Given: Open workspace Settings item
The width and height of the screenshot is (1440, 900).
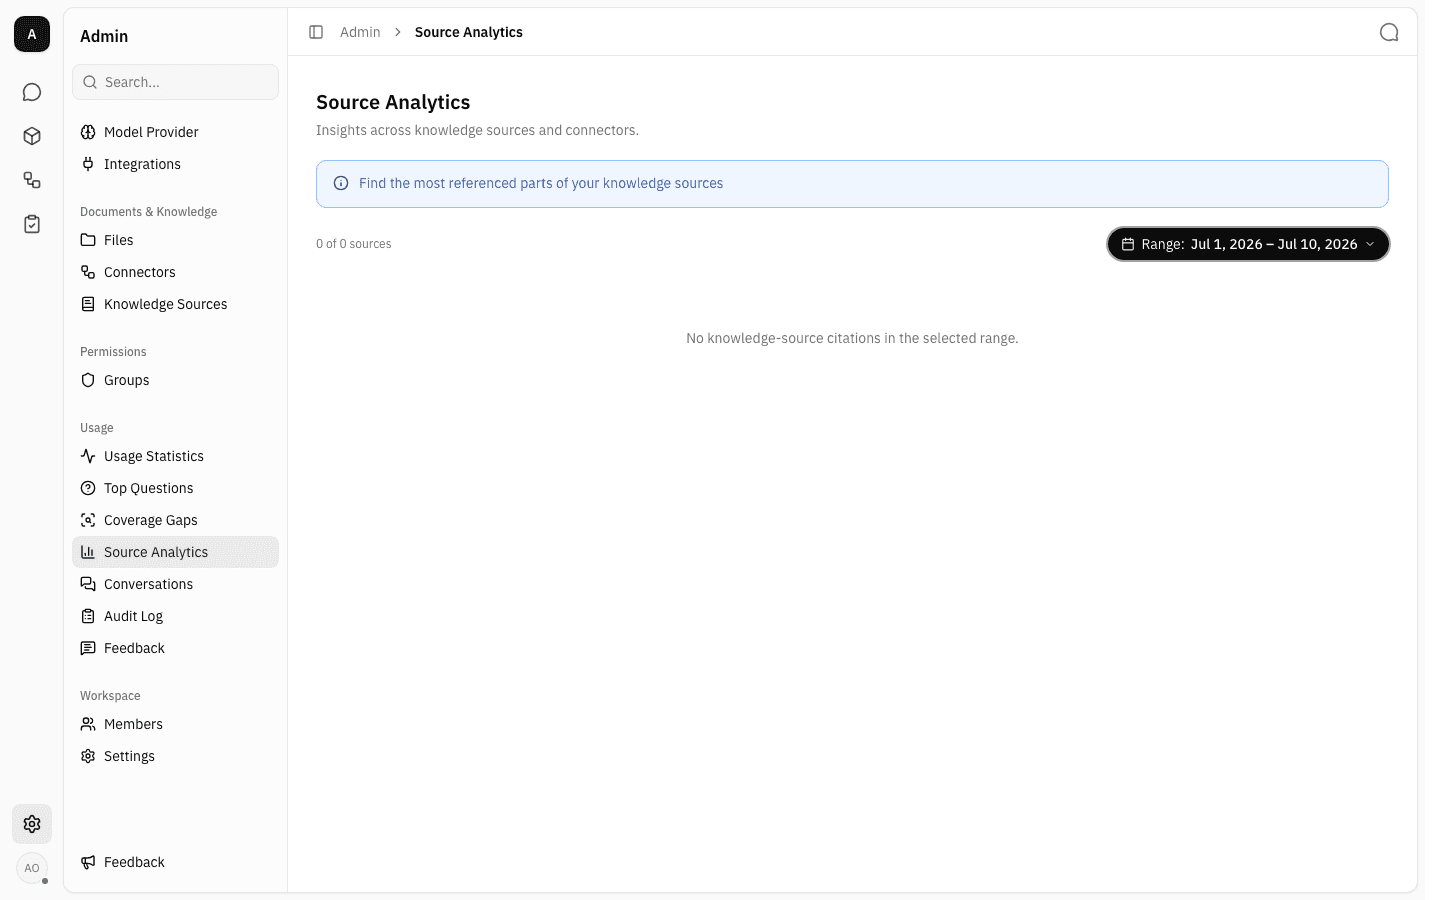Looking at the screenshot, I should coord(175,756).
